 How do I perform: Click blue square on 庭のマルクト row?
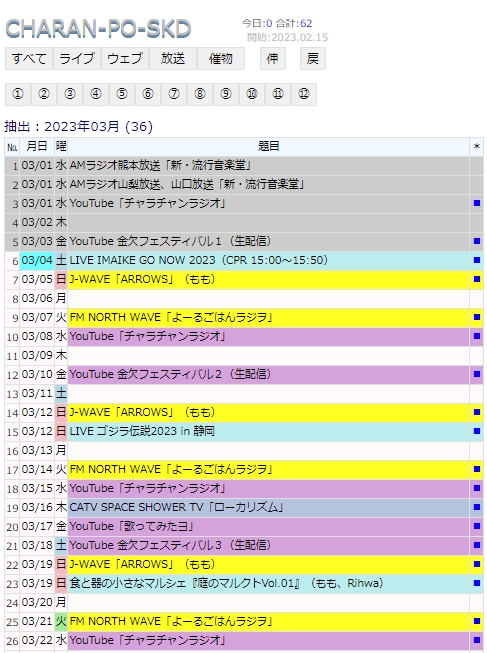(x=477, y=583)
